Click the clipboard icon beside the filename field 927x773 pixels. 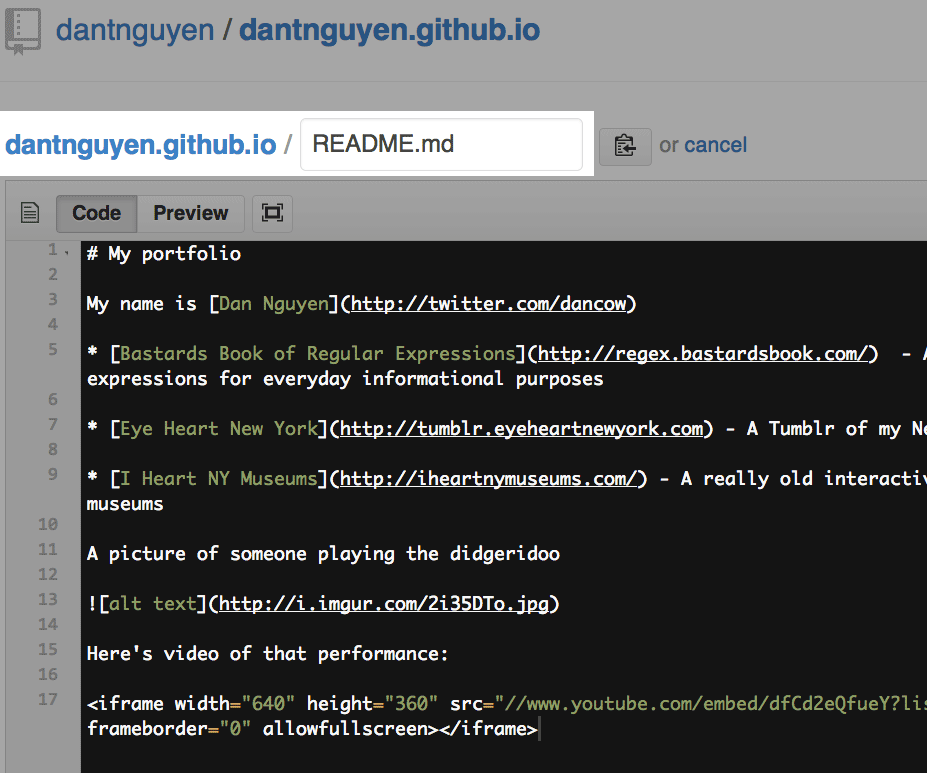coord(624,145)
